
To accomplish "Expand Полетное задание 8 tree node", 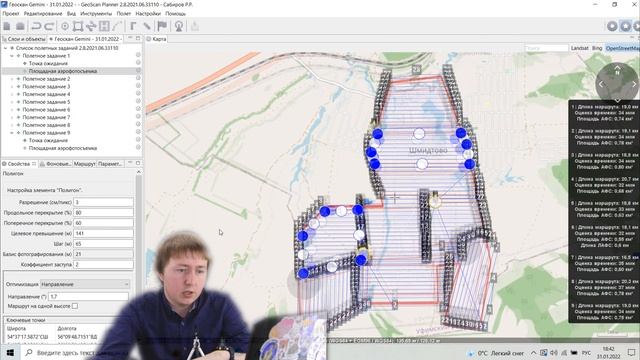I will pyautogui.click(x=12, y=125).
